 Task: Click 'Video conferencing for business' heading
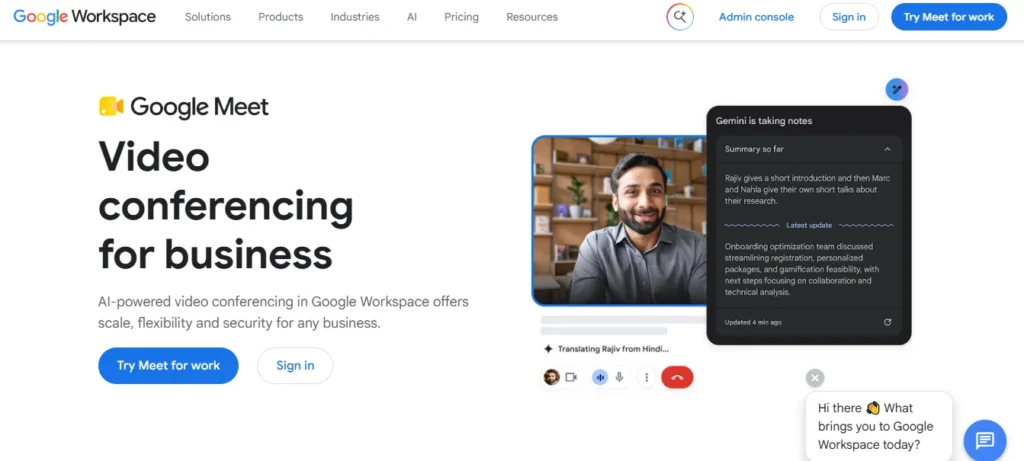tap(226, 205)
